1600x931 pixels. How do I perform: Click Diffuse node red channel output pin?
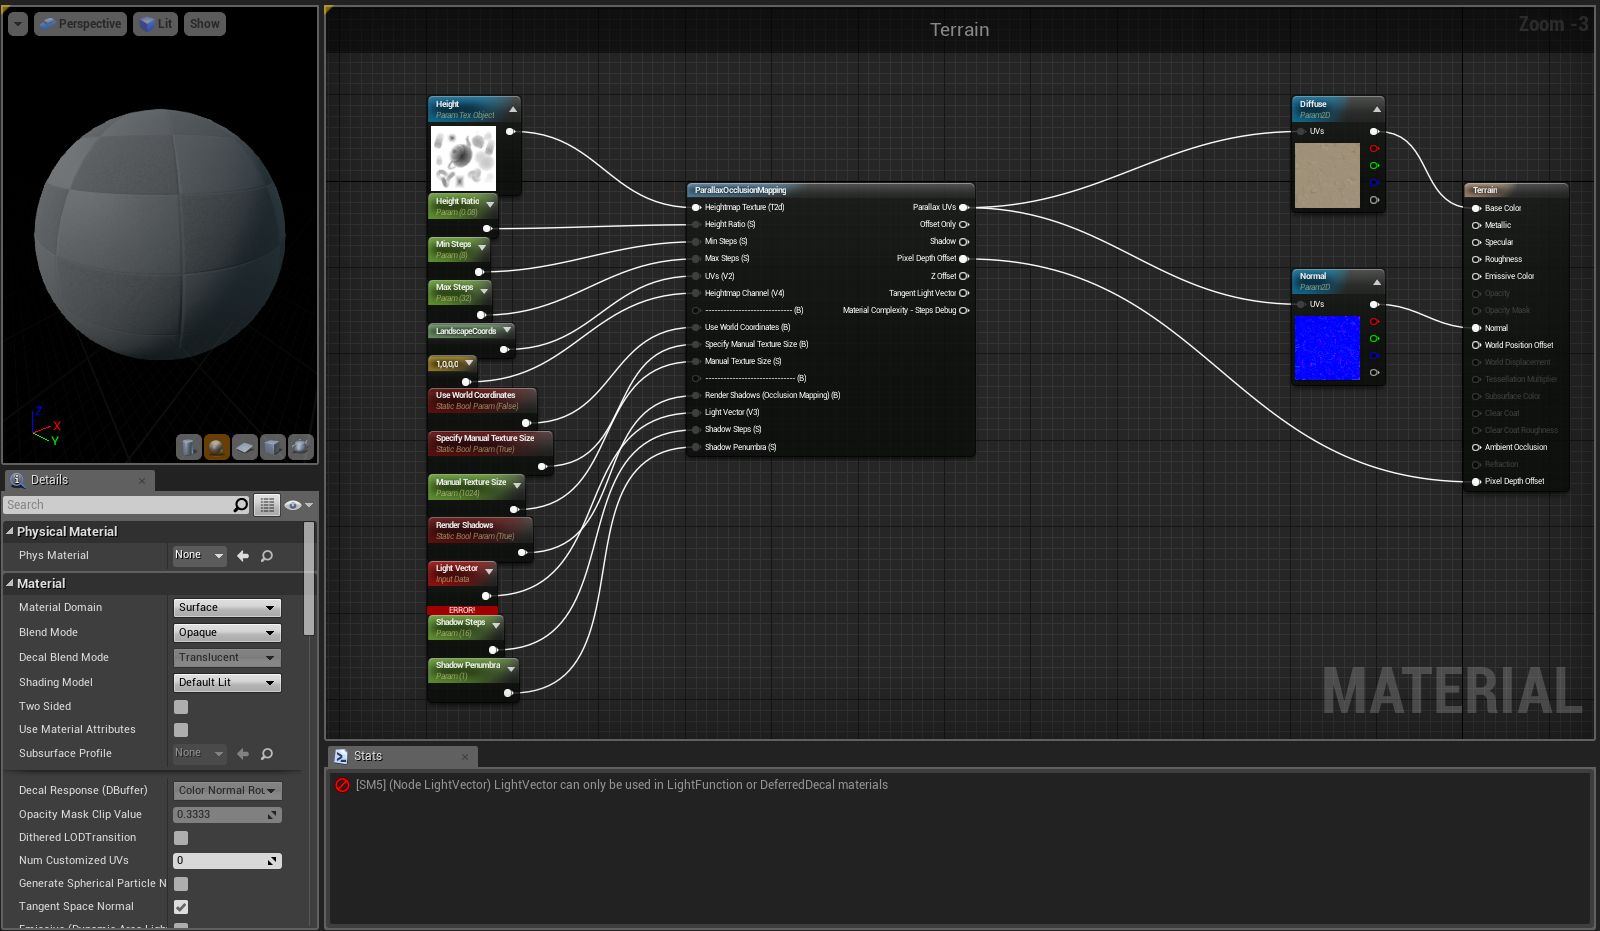point(1375,149)
